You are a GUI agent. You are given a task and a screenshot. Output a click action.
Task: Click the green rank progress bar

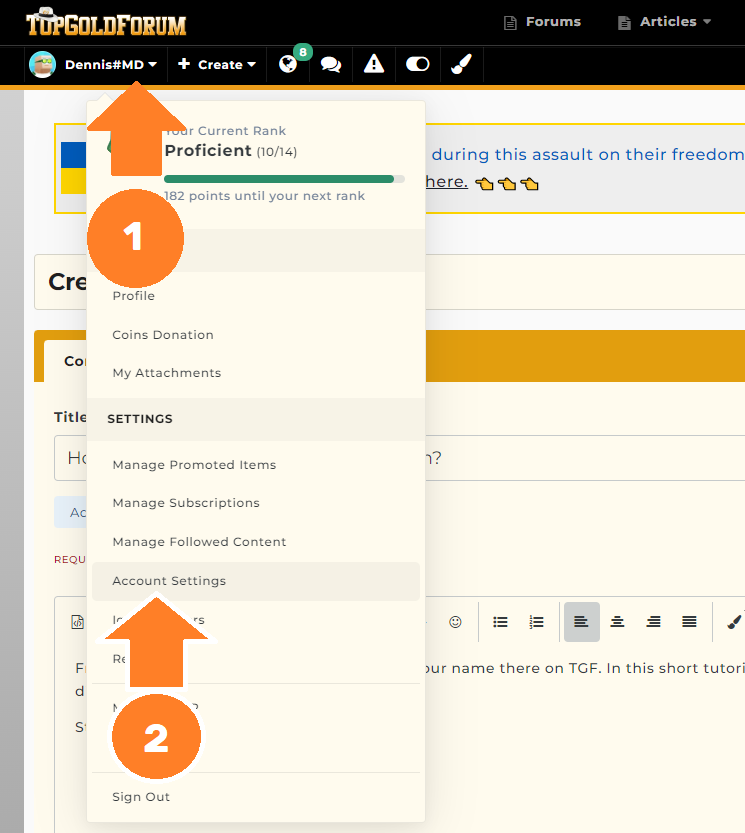coord(280,179)
